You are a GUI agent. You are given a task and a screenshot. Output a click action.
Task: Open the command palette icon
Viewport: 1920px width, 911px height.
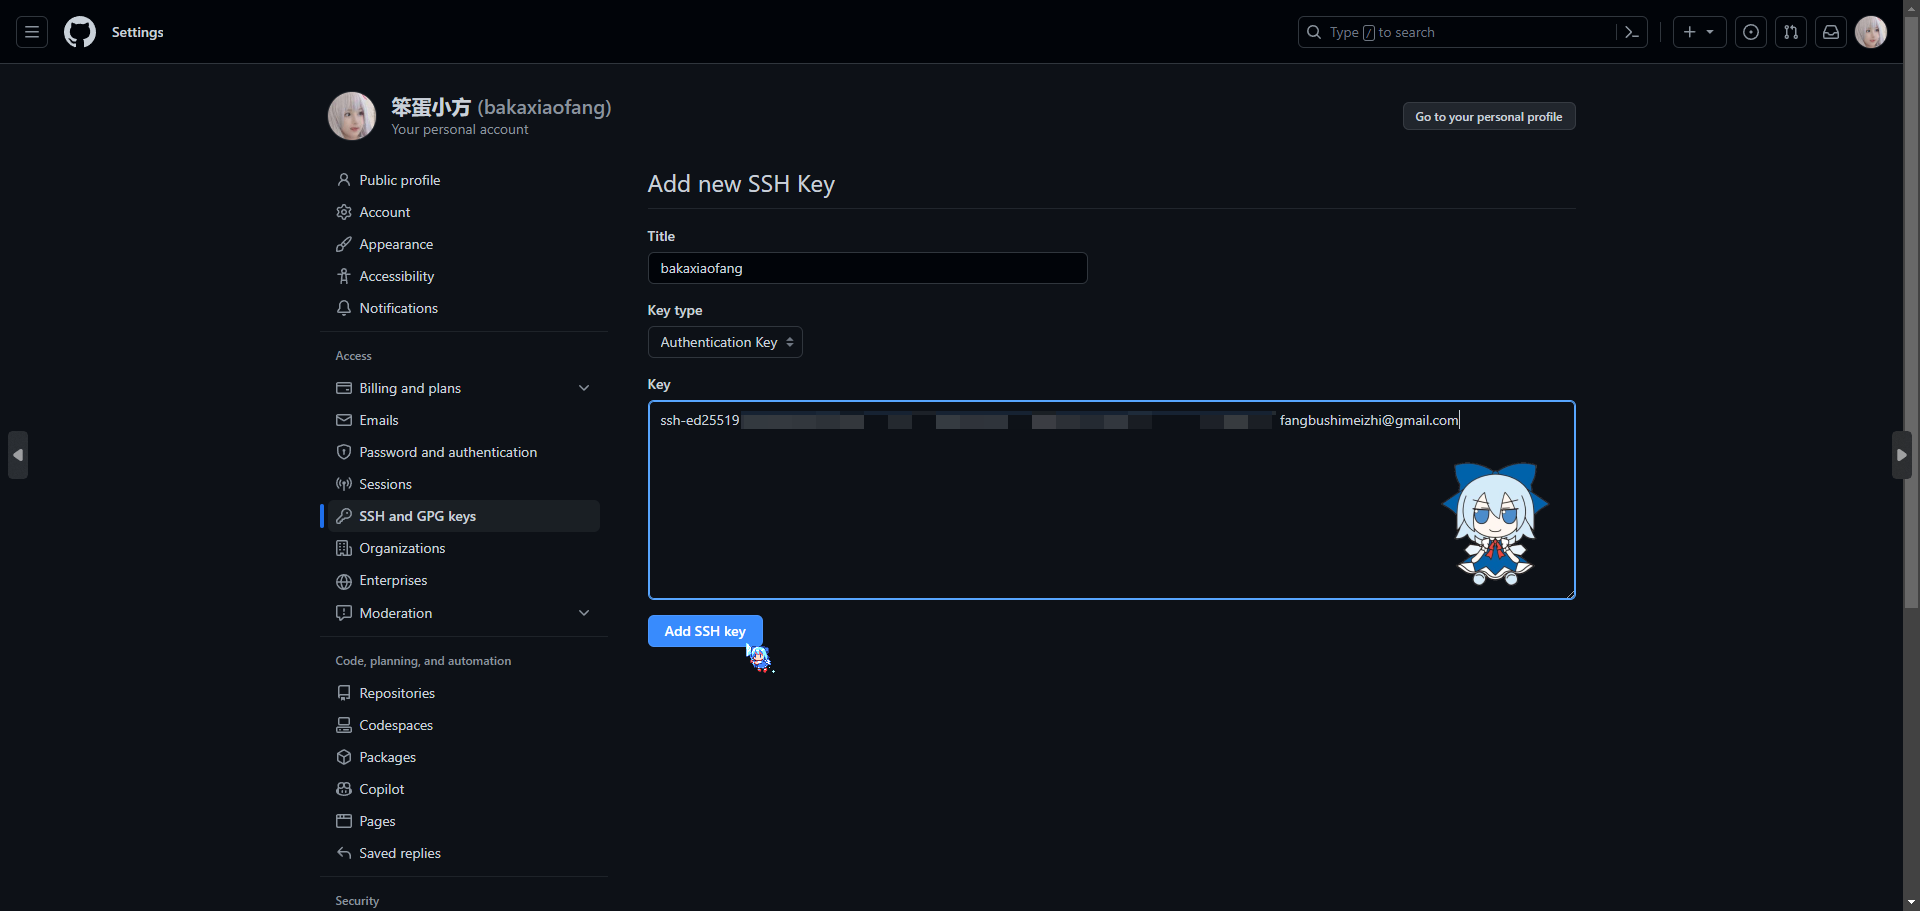(x=1631, y=32)
